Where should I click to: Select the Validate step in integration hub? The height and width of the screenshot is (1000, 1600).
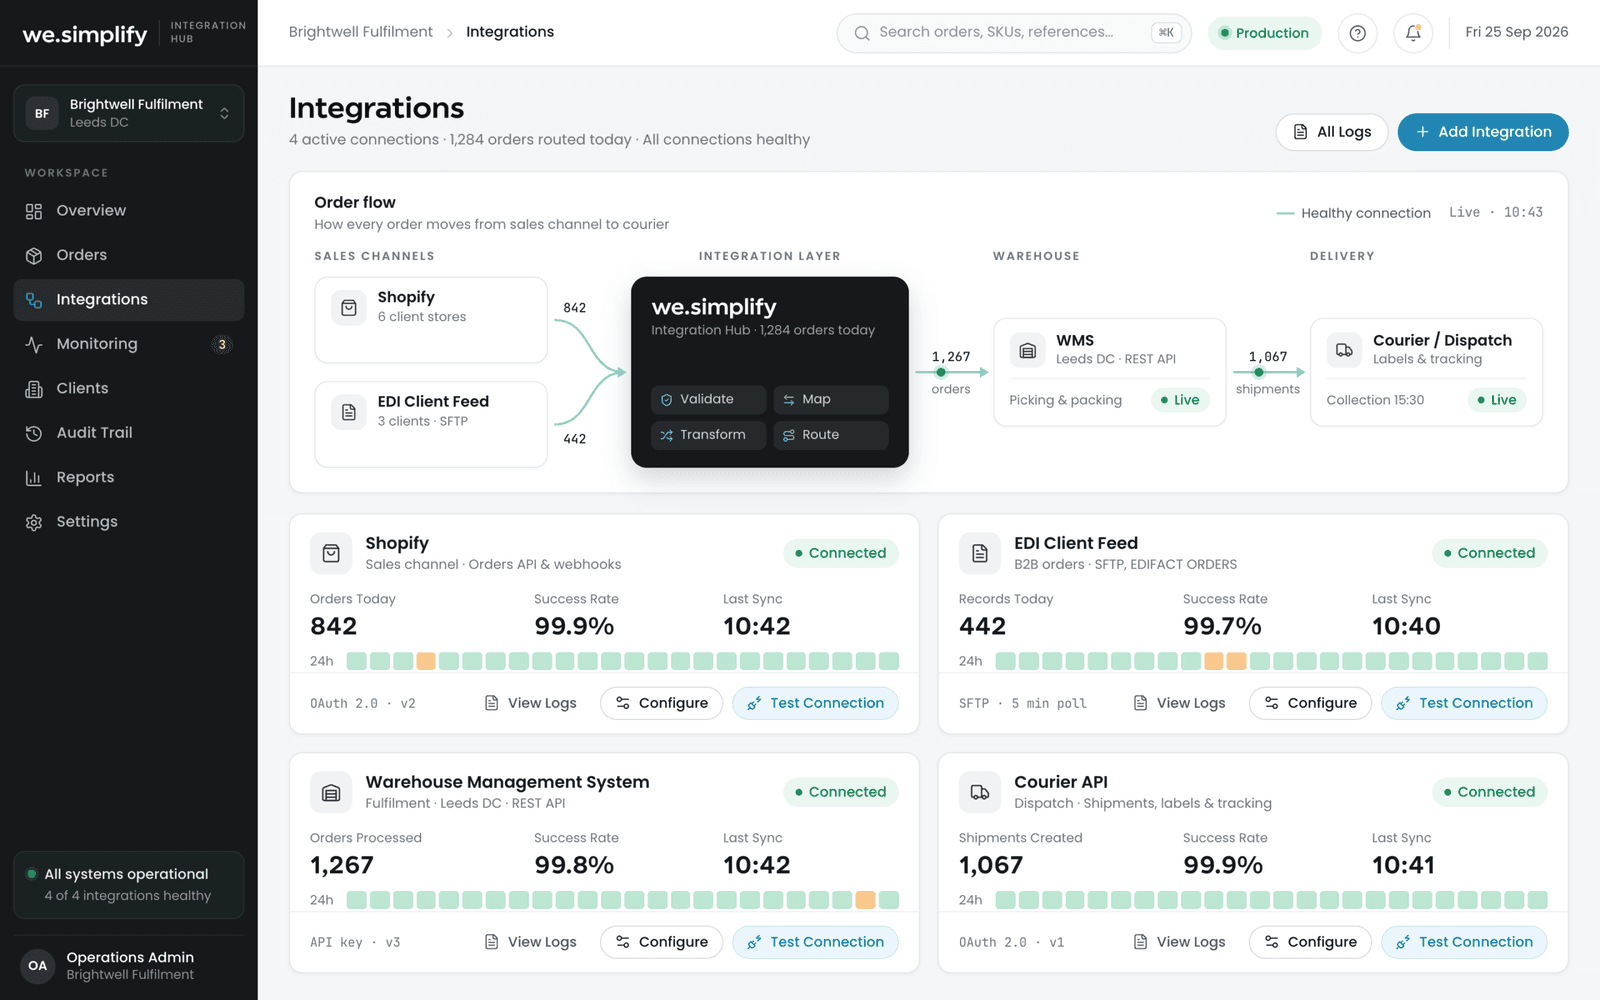[709, 399]
